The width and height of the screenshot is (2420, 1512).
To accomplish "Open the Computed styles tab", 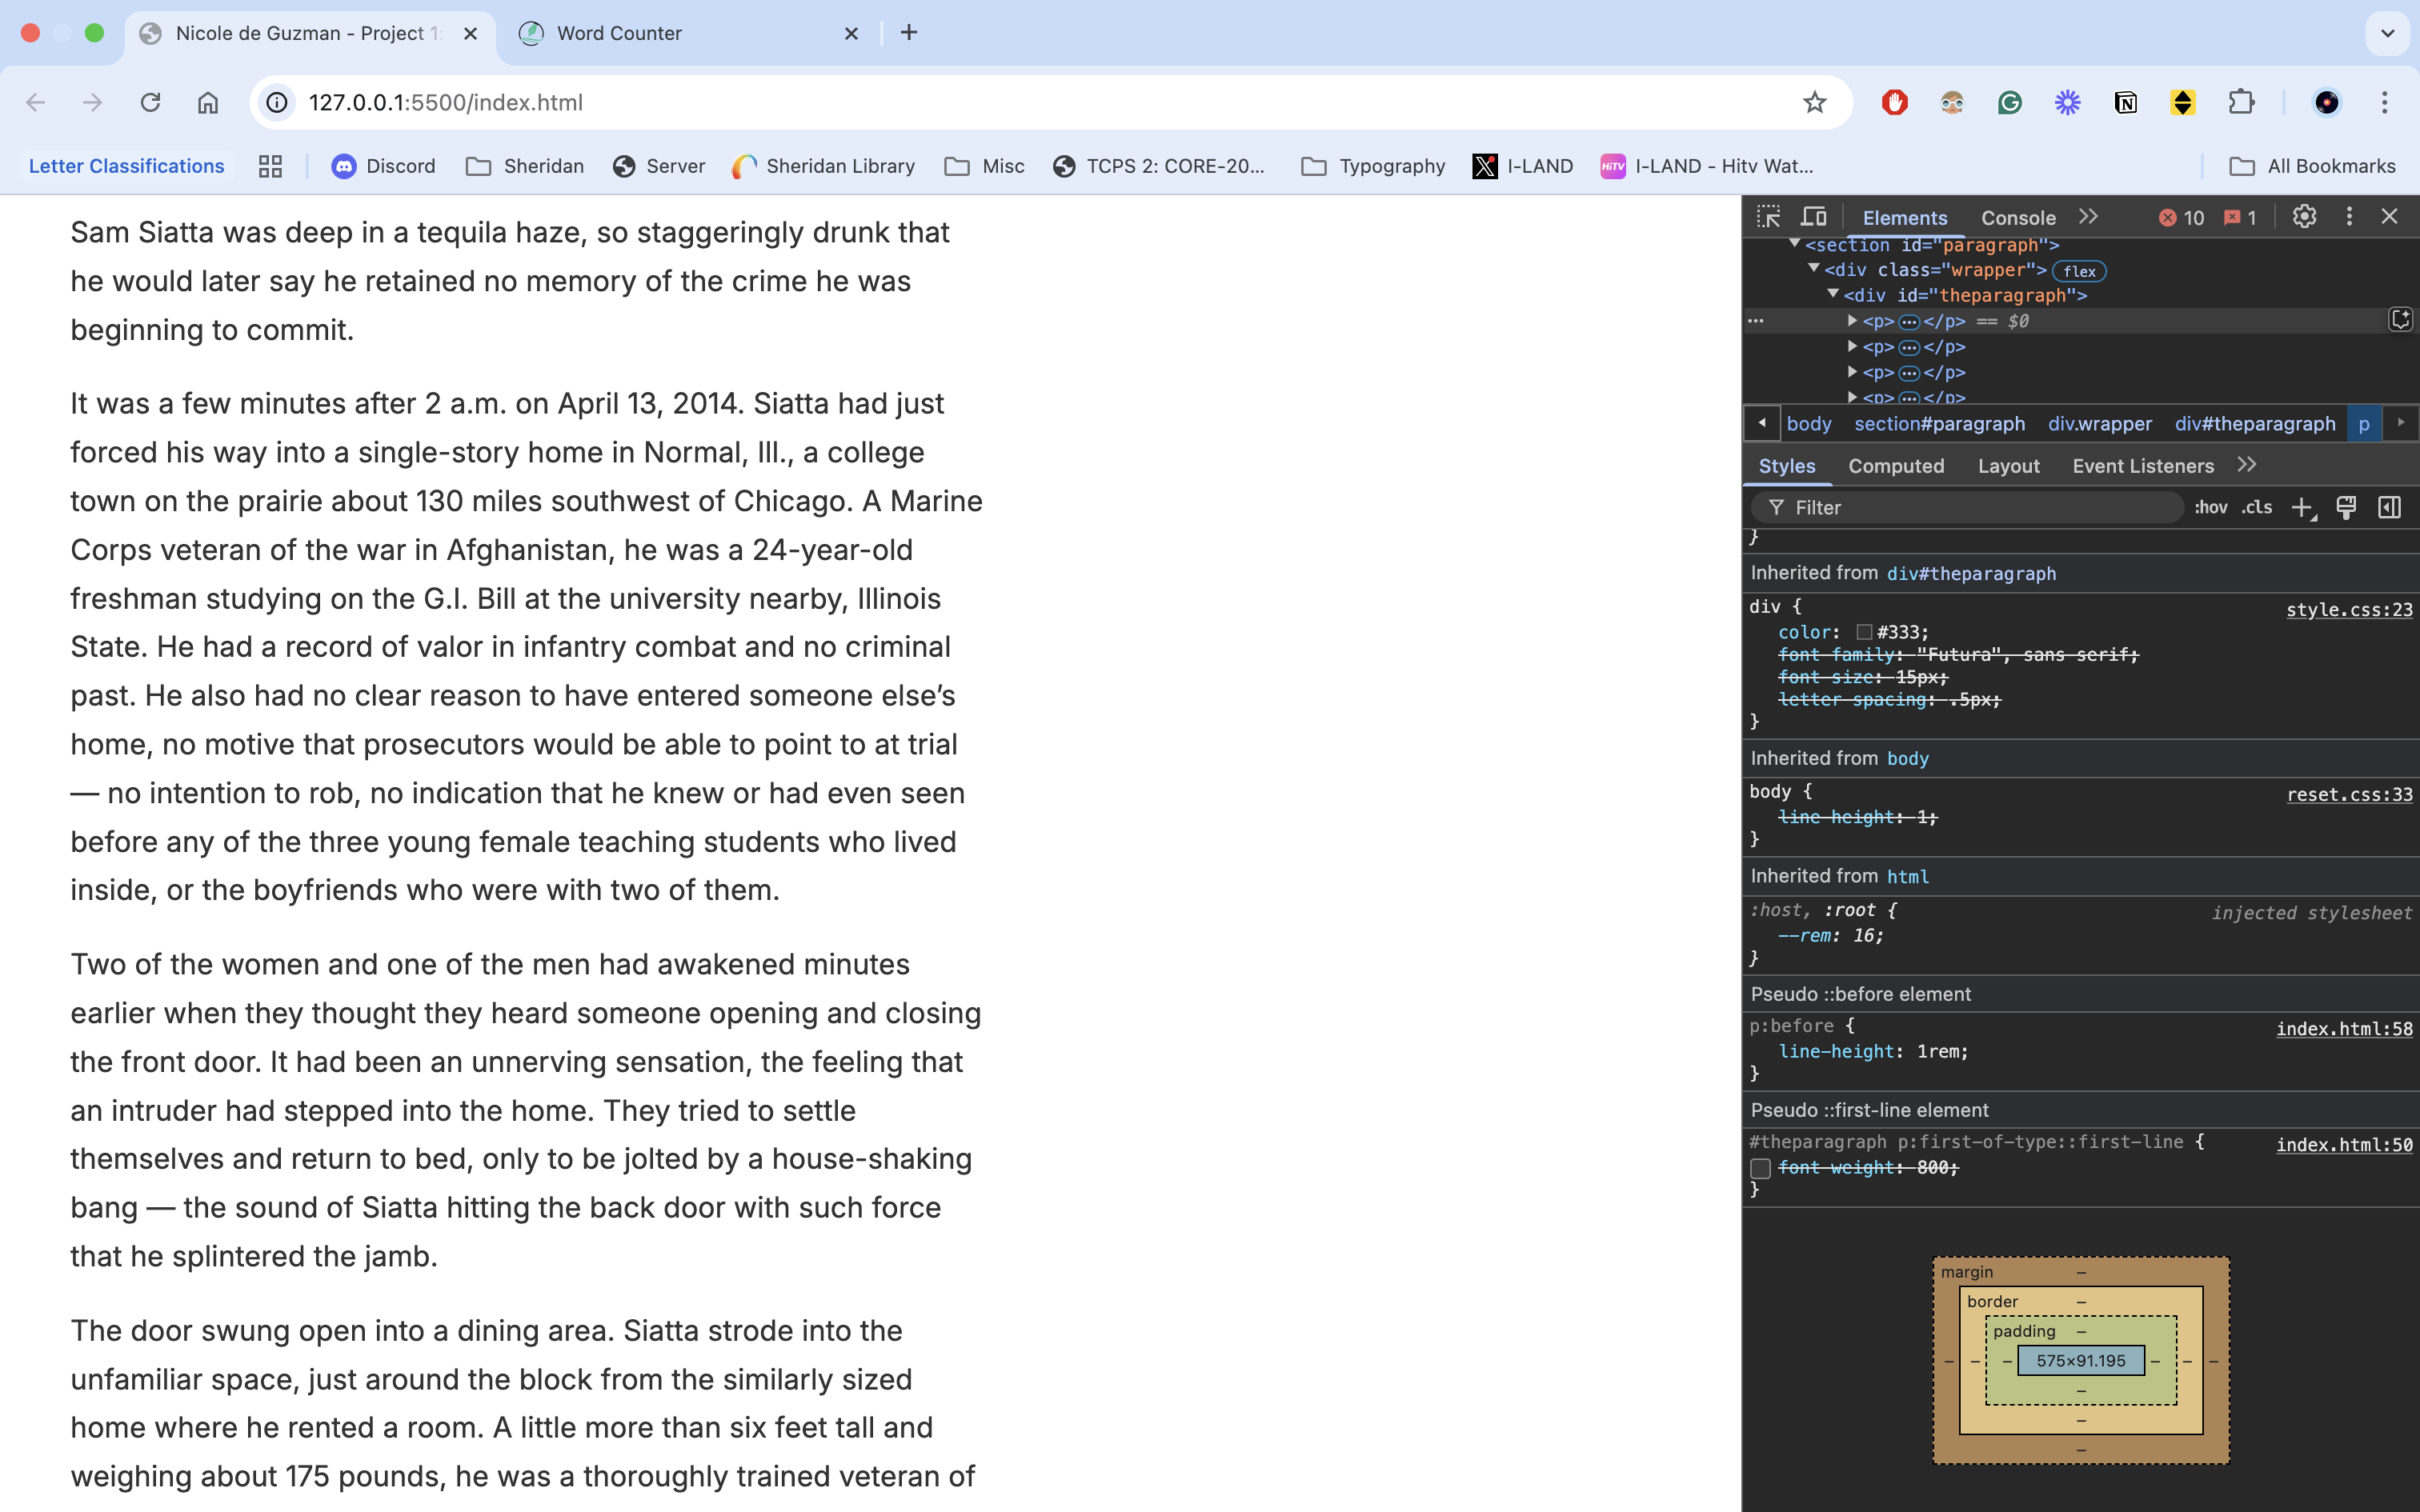I will point(1896,466).
